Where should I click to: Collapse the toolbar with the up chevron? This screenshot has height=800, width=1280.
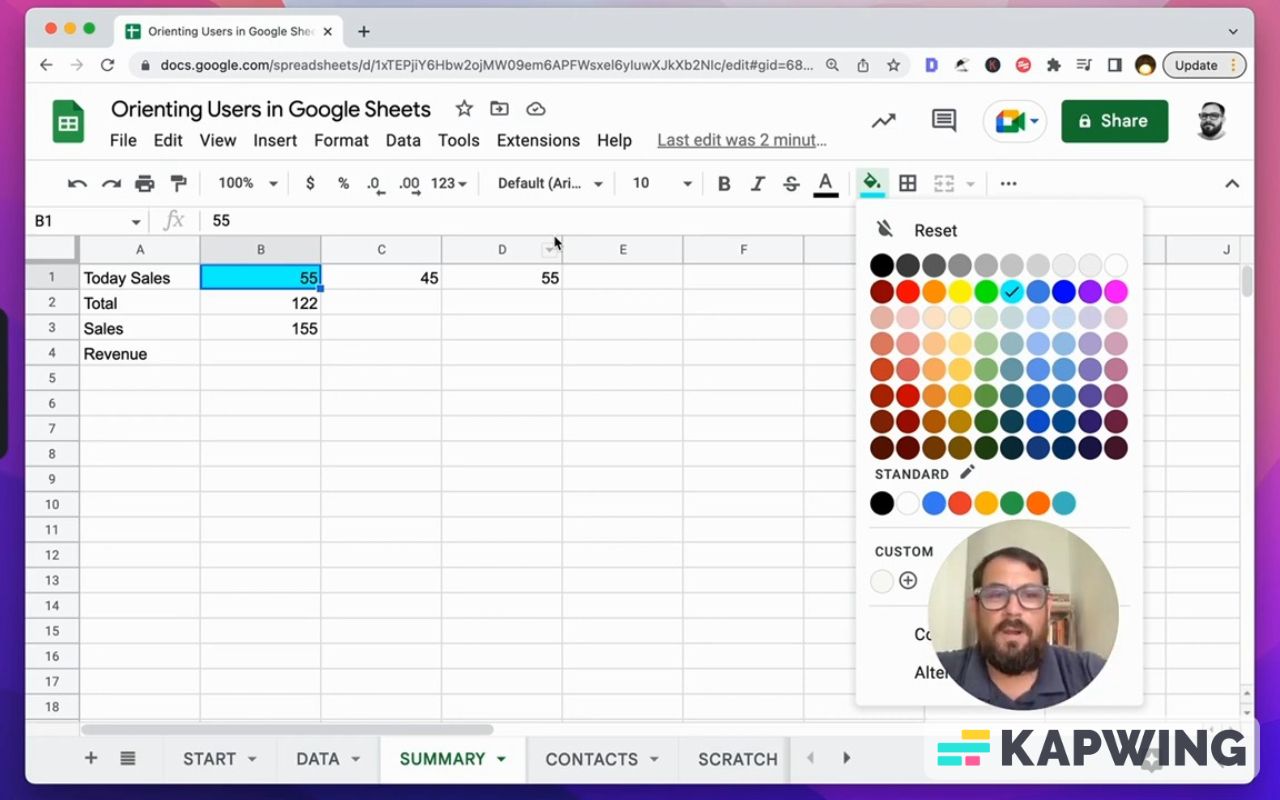1232,184
